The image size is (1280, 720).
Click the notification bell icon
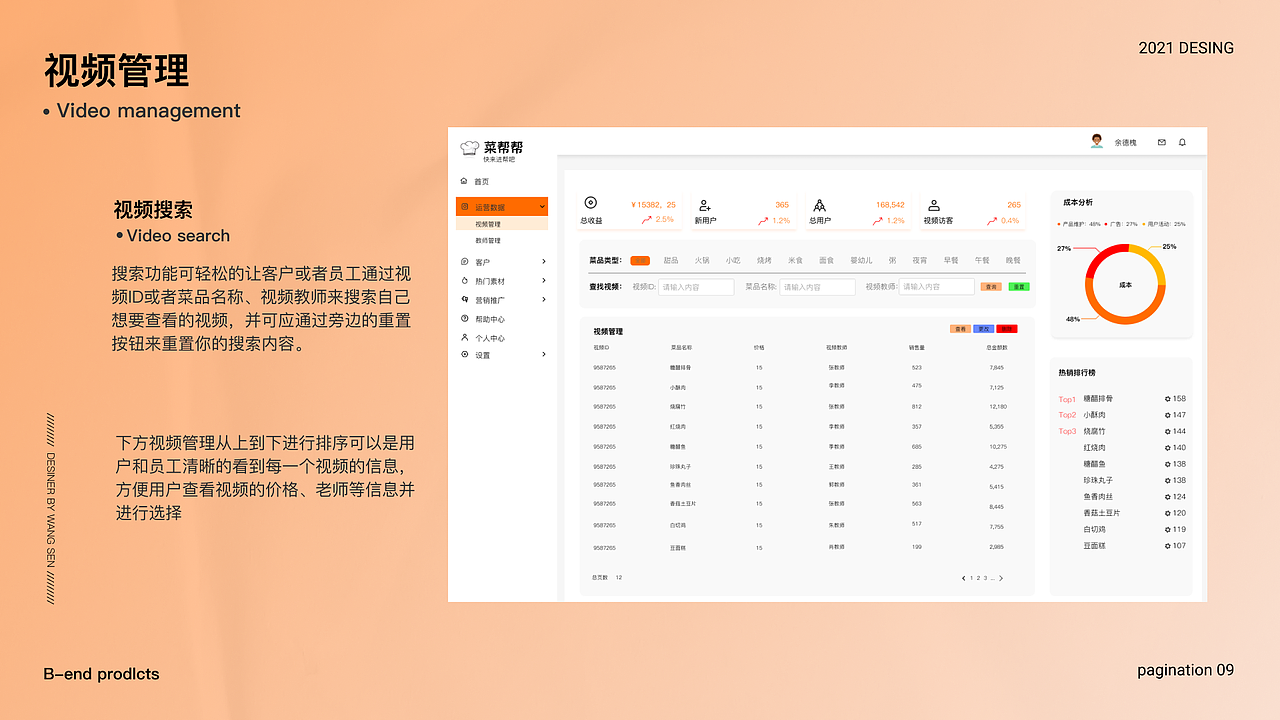pos(1182,142)
